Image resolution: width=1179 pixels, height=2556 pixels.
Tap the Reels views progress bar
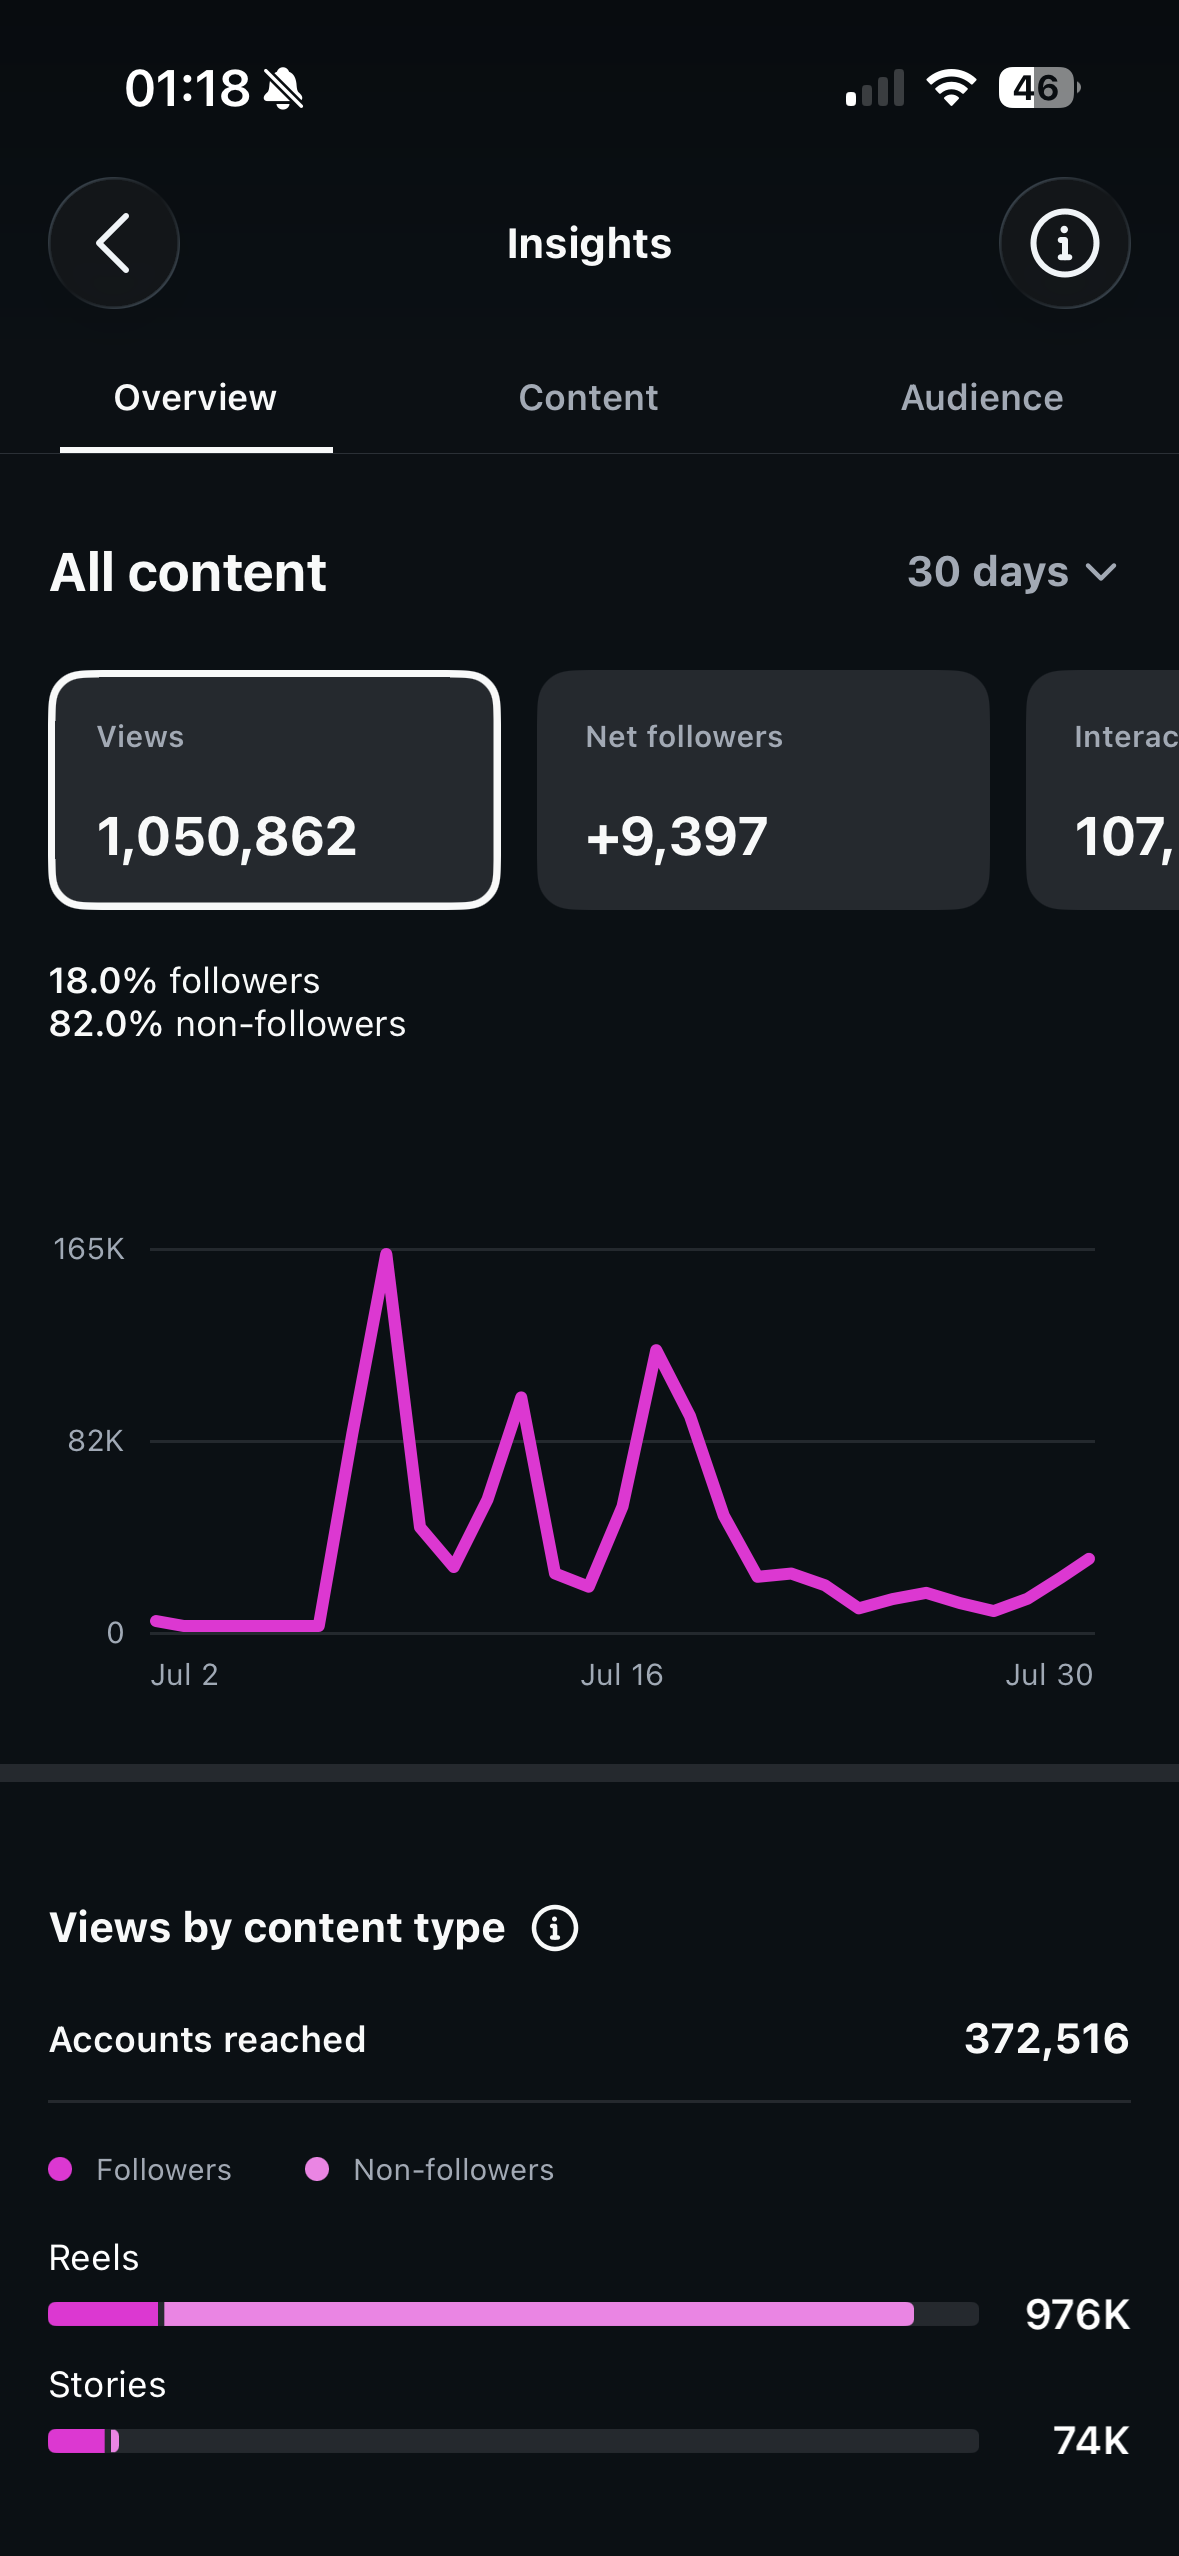click(513, 2314)
